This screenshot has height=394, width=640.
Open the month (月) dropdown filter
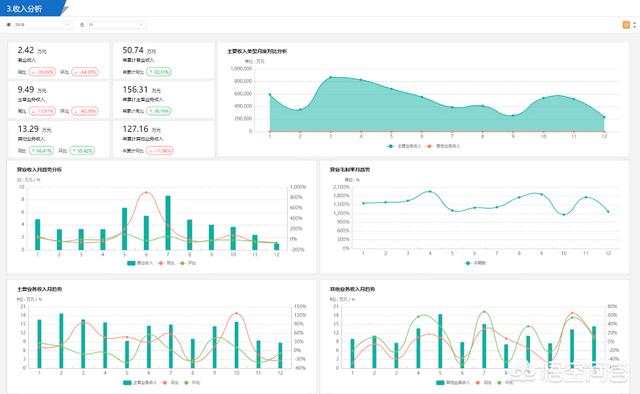tap(116, 25)
